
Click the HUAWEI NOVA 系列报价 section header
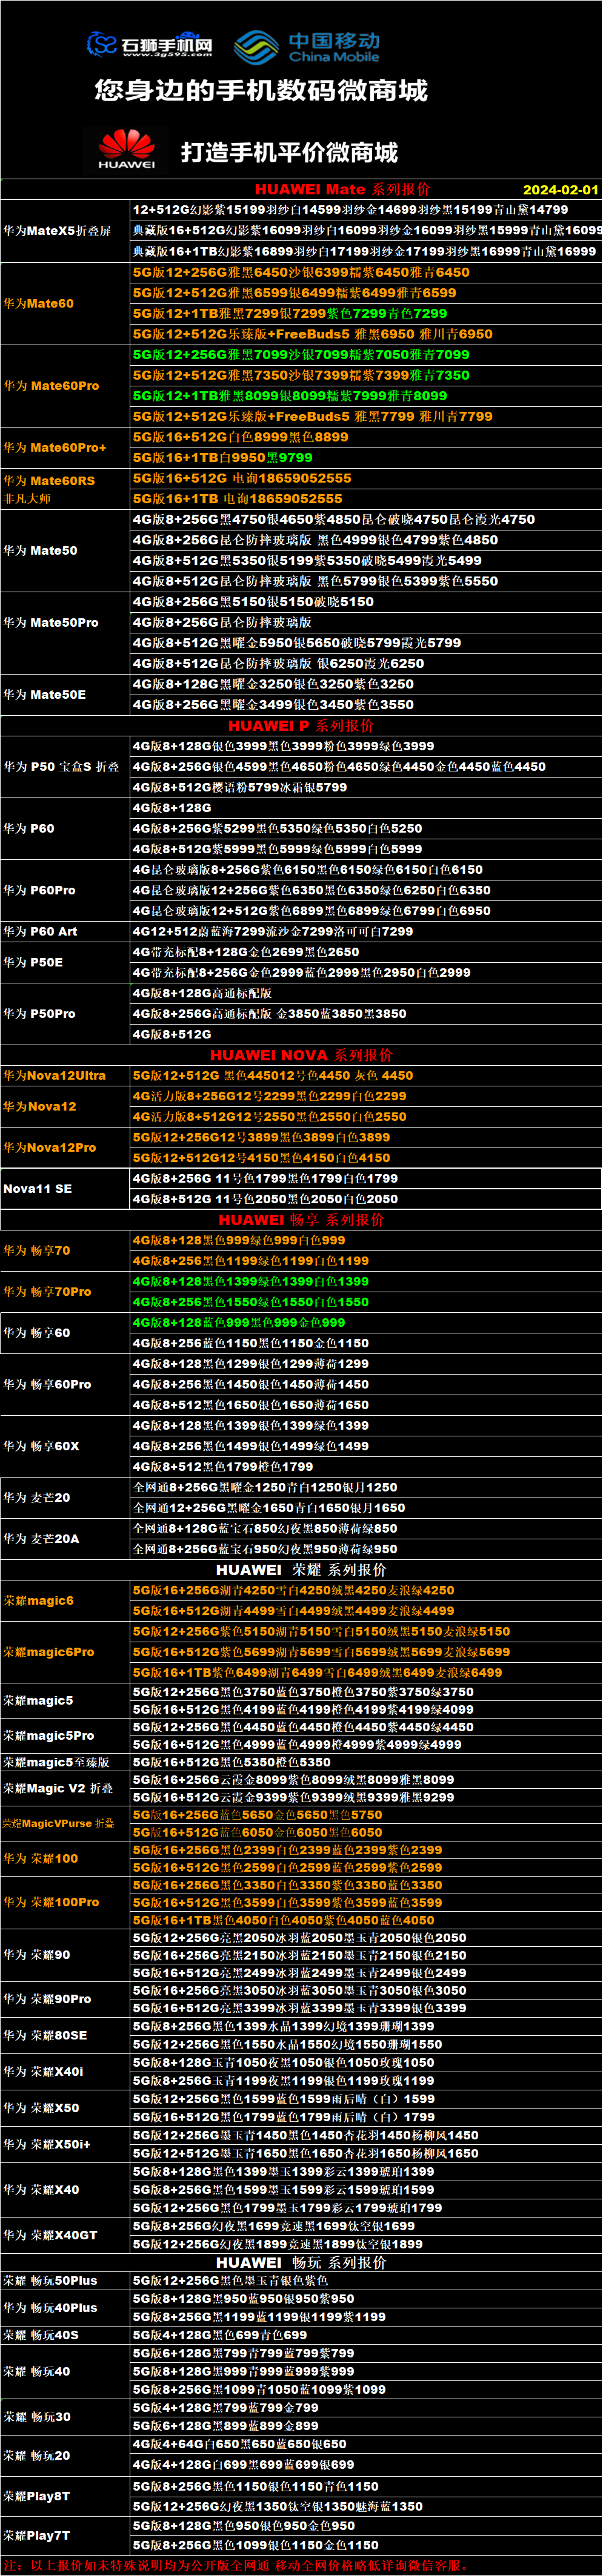click(x=301, y=1055)
